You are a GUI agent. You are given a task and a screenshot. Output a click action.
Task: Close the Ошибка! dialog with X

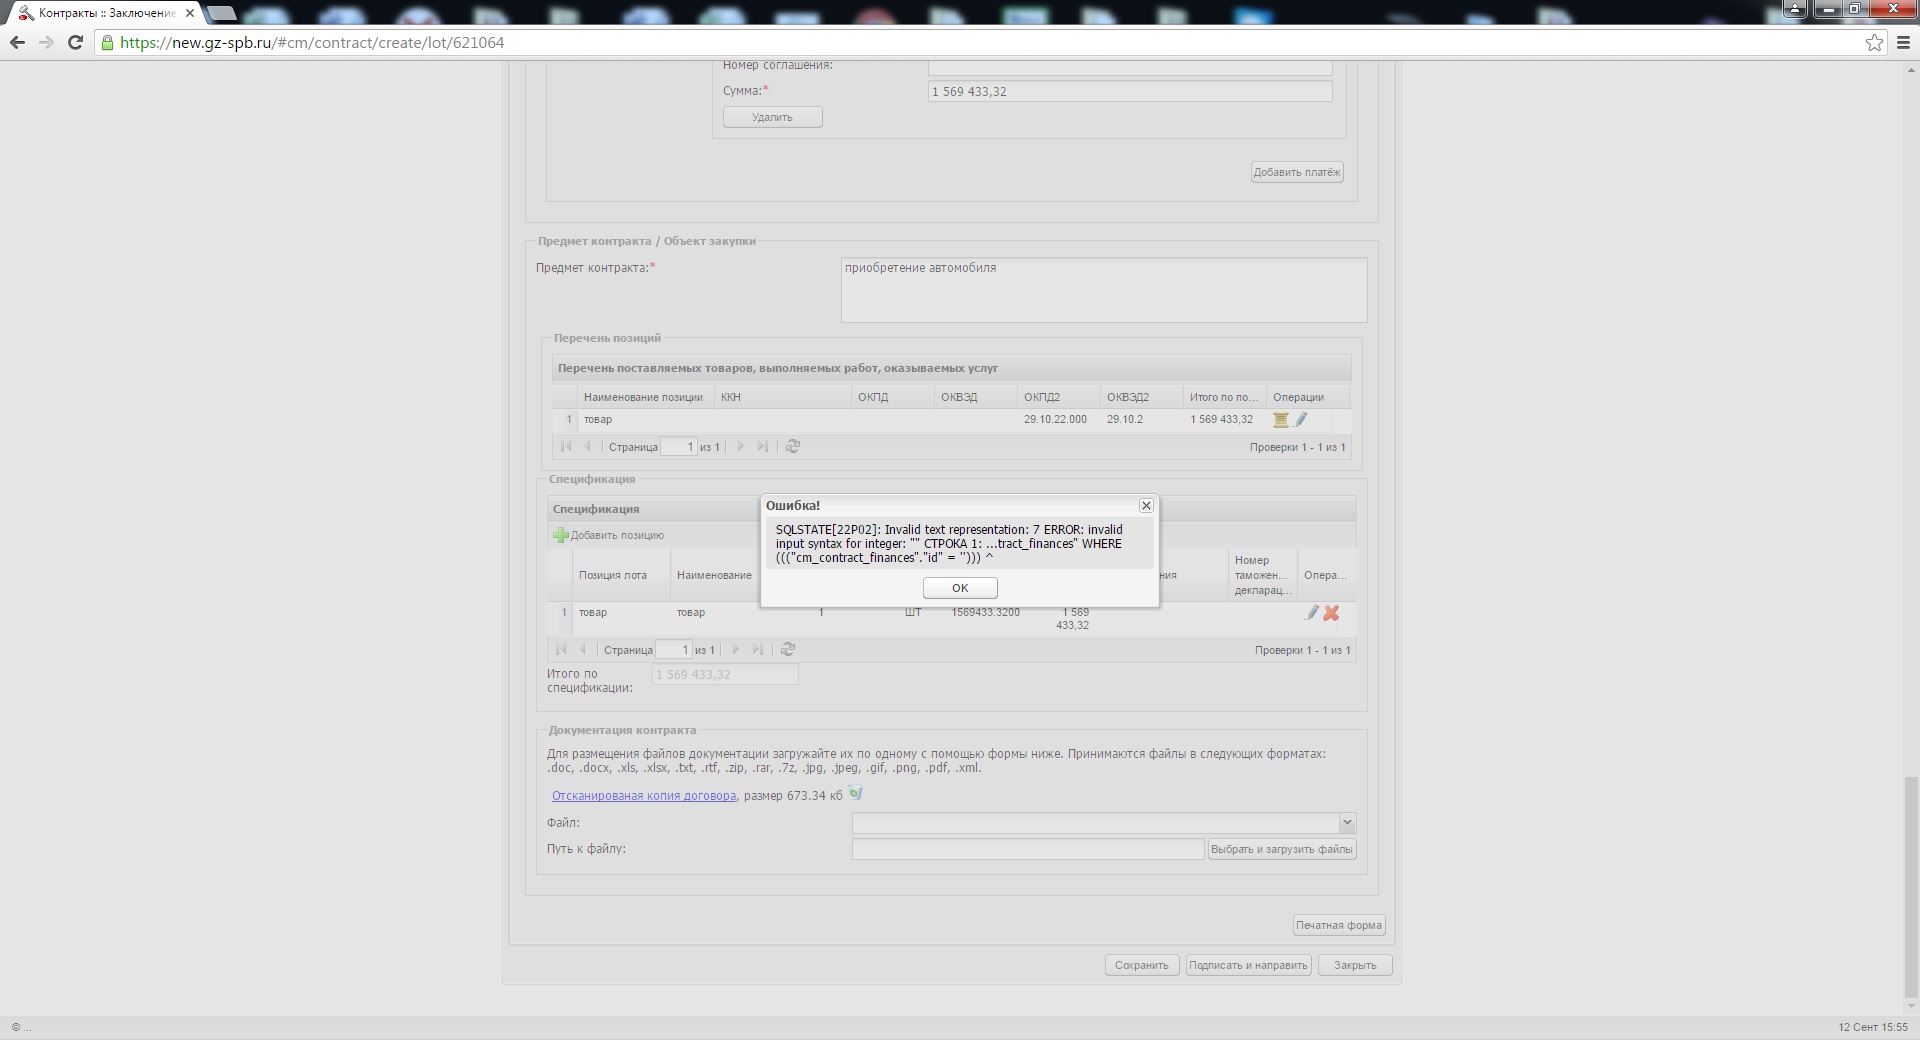coord(1146,506)
